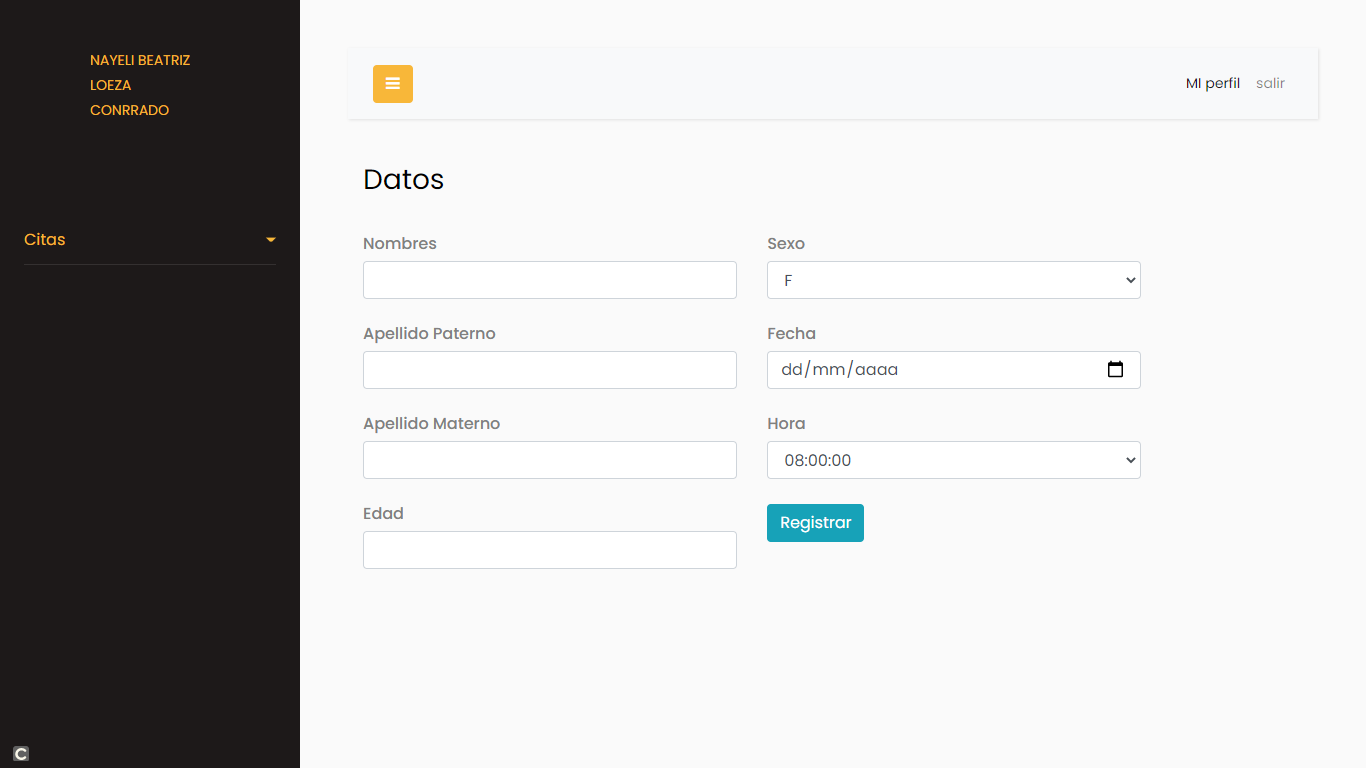
Task: Open the calendar picker icon in Fecha
Action: 1115,370
